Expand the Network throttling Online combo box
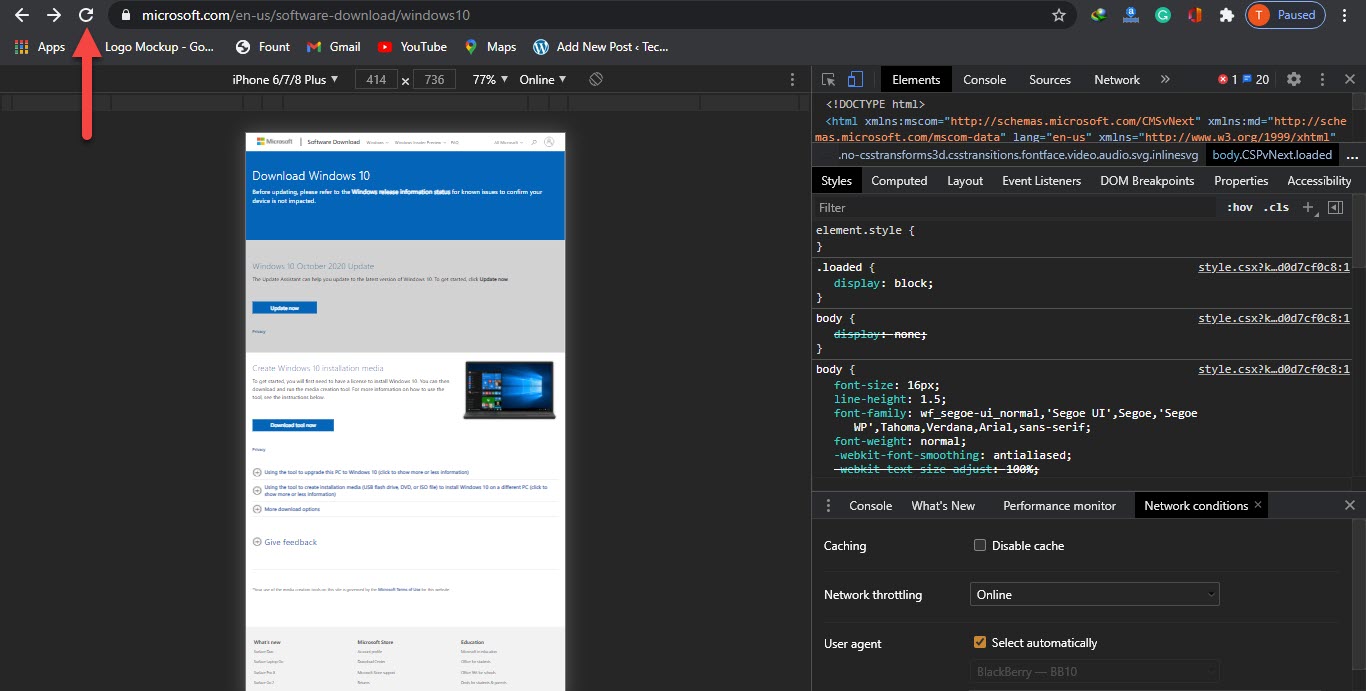 click(1094, 594)
